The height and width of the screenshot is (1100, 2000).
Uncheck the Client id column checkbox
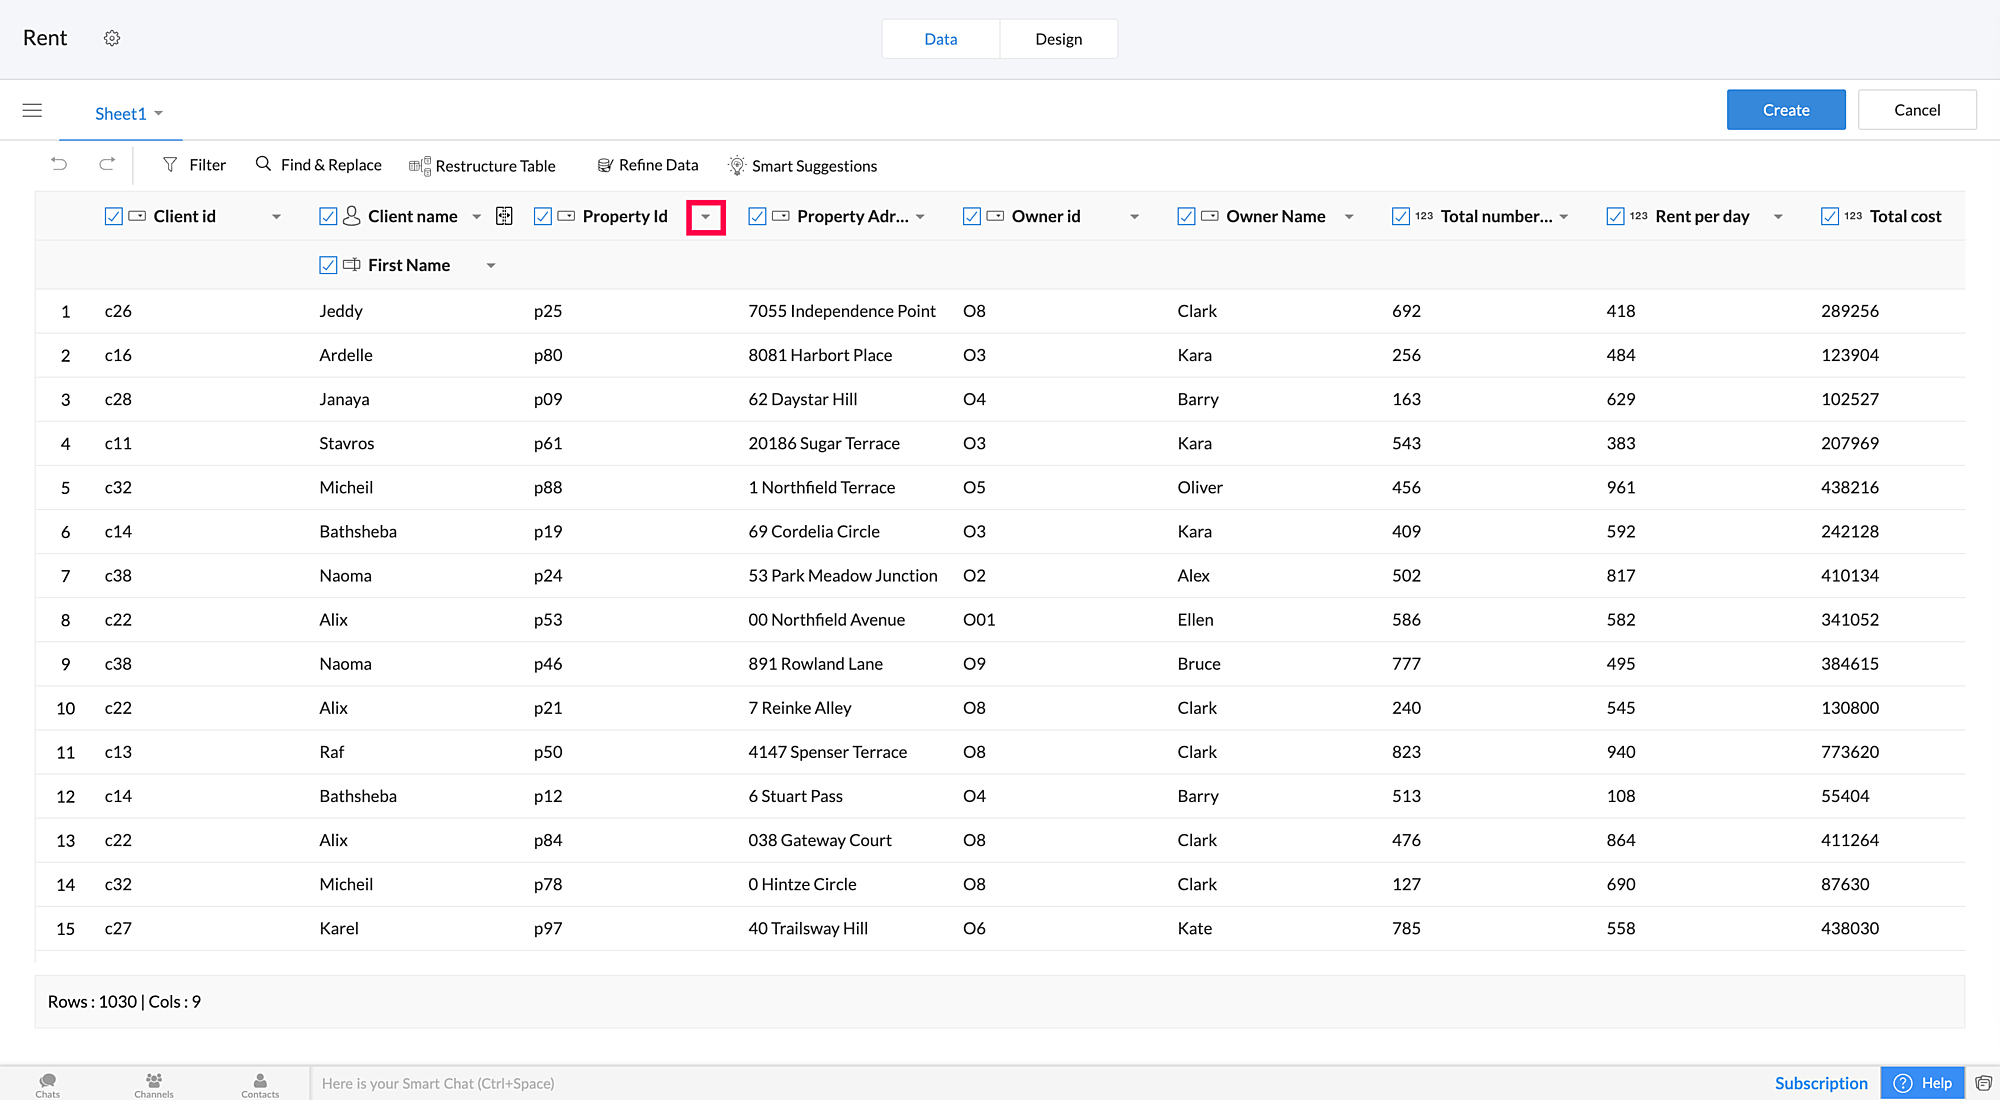tap(113, 216)
